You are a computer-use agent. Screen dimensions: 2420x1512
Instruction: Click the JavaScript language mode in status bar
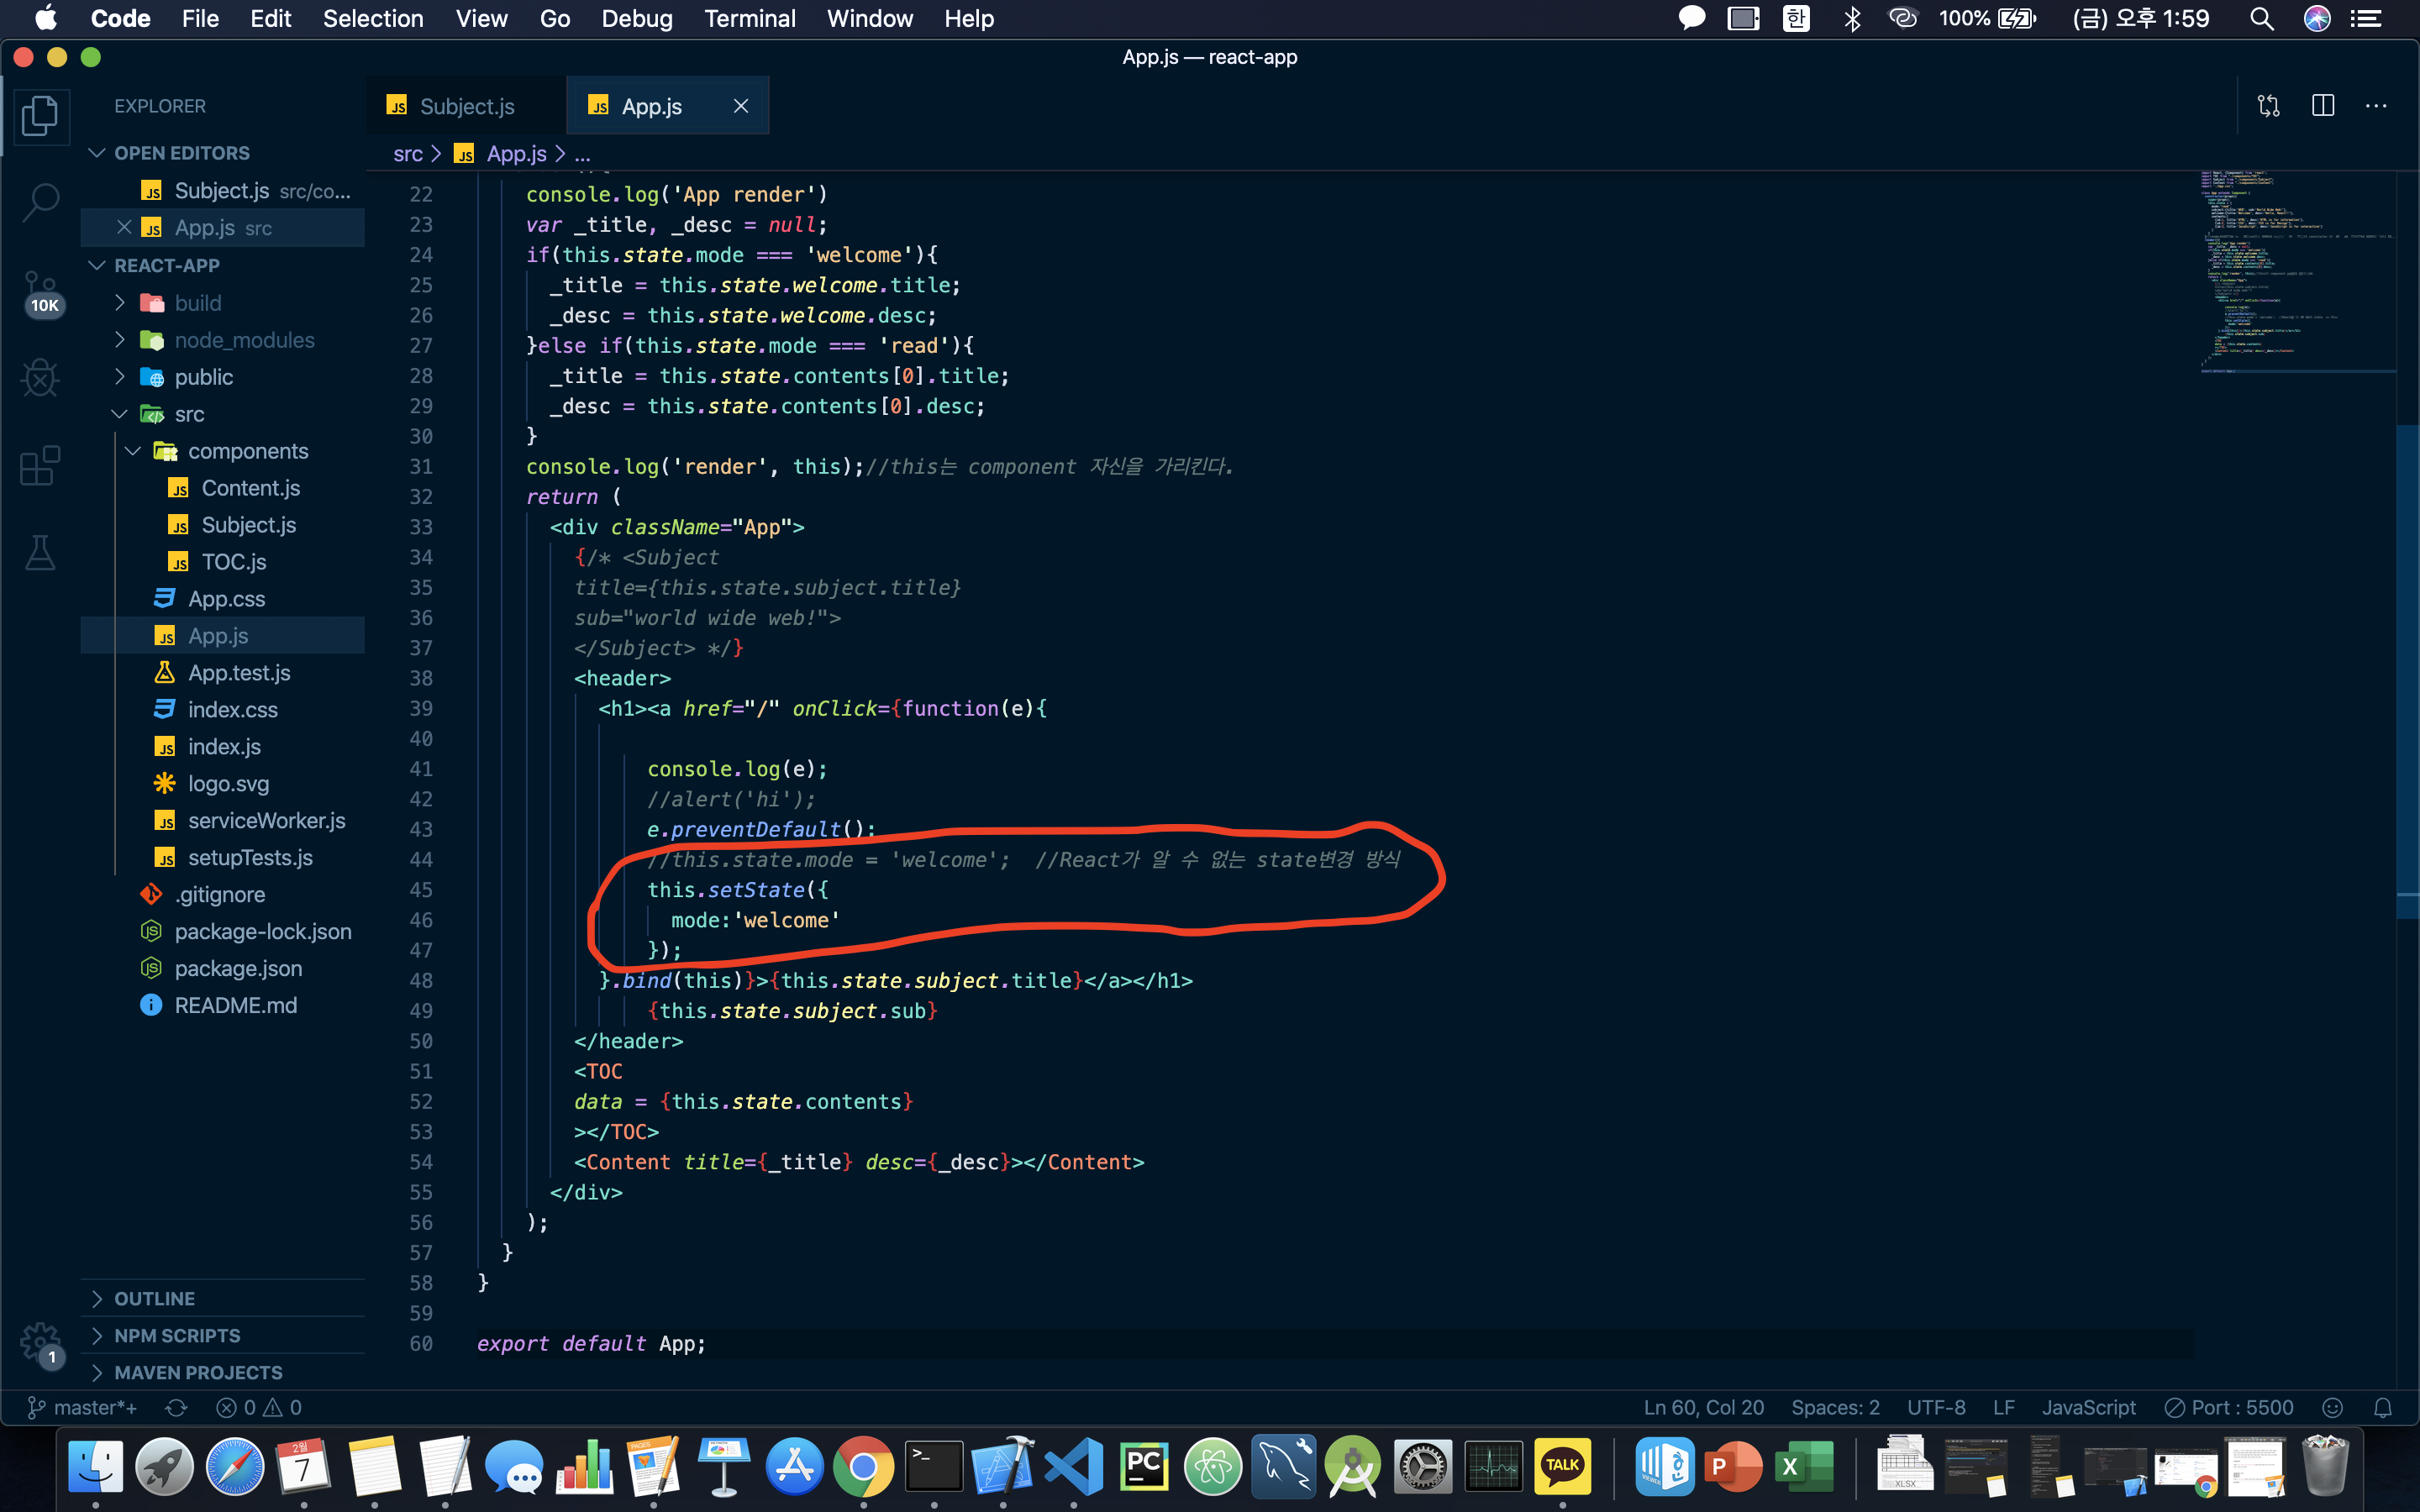coord(2088,1407)
